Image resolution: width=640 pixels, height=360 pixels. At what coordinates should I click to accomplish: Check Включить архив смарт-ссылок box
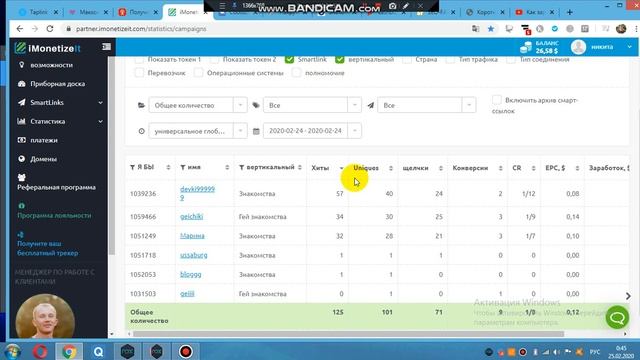click(497, 100)
